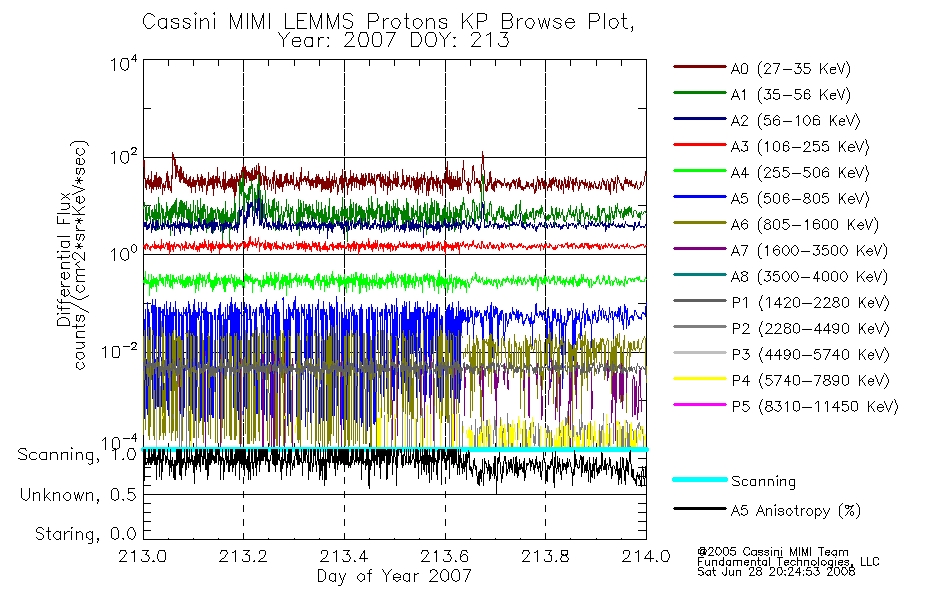Click the purple A7 legend line
This screenshot has height=600, width=950.
click(700, 248)
